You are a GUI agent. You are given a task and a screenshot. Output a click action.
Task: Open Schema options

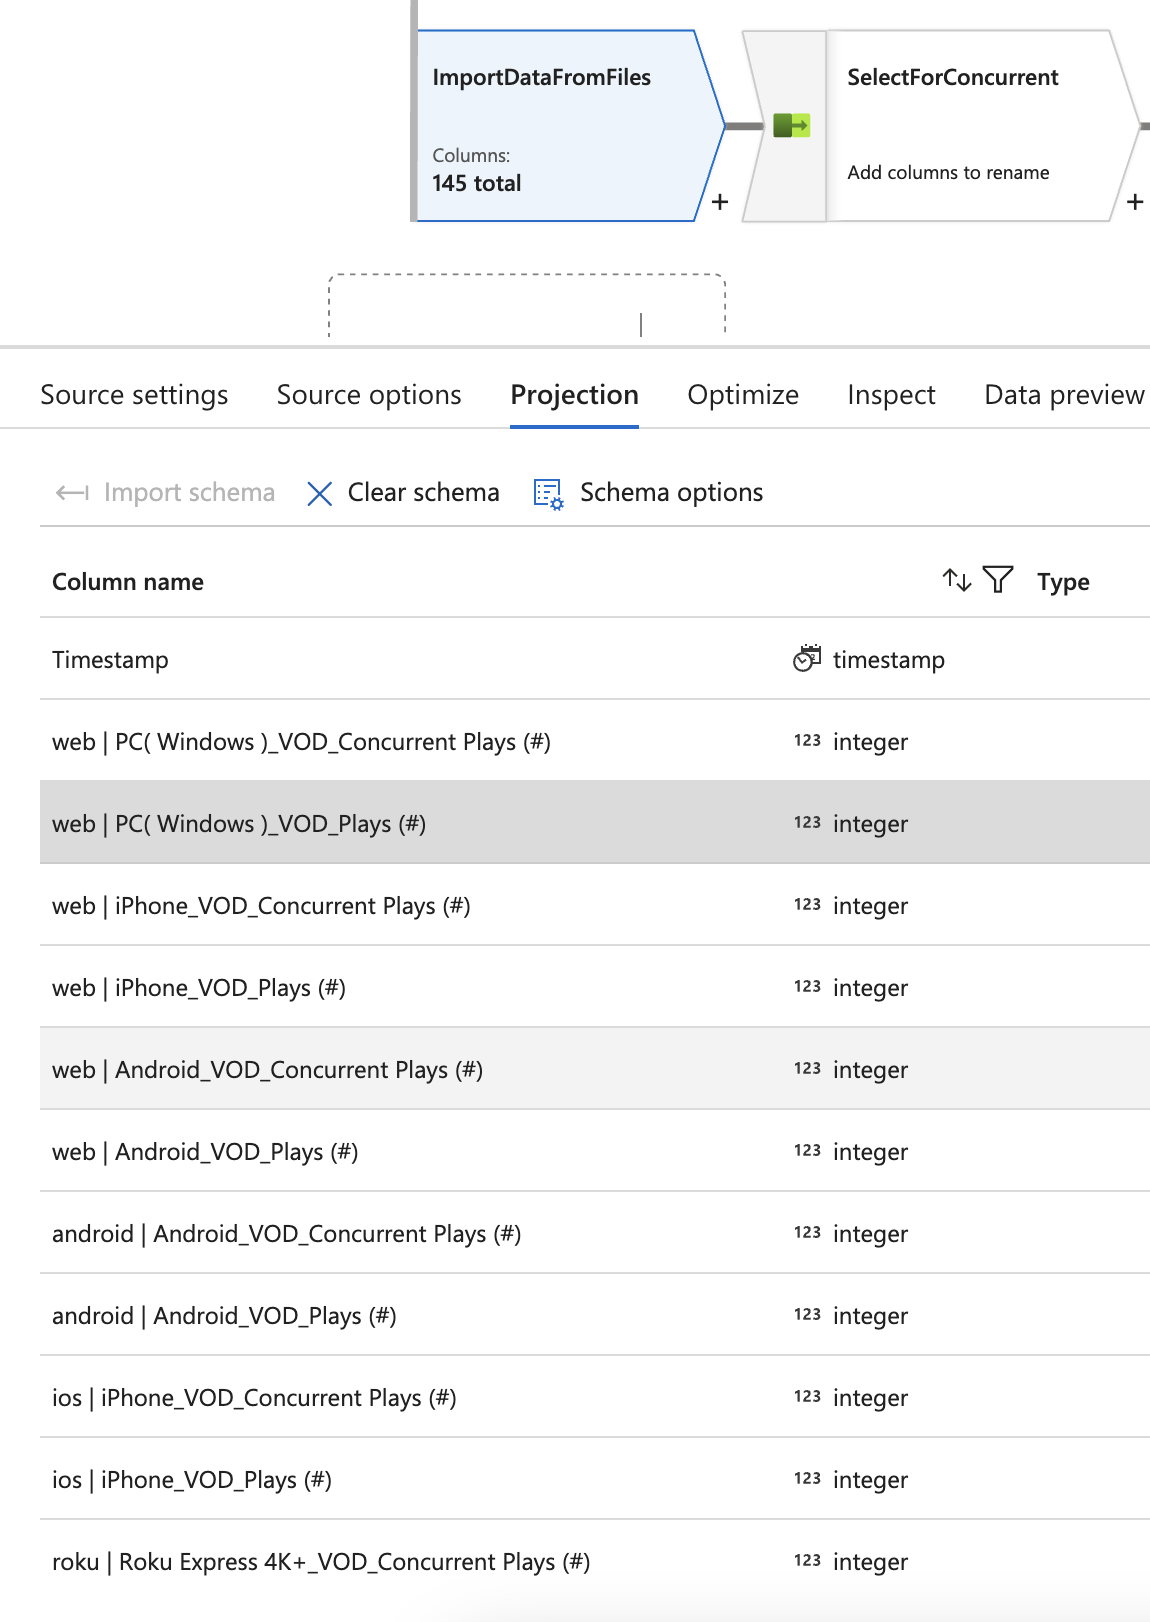pos(671,493)
